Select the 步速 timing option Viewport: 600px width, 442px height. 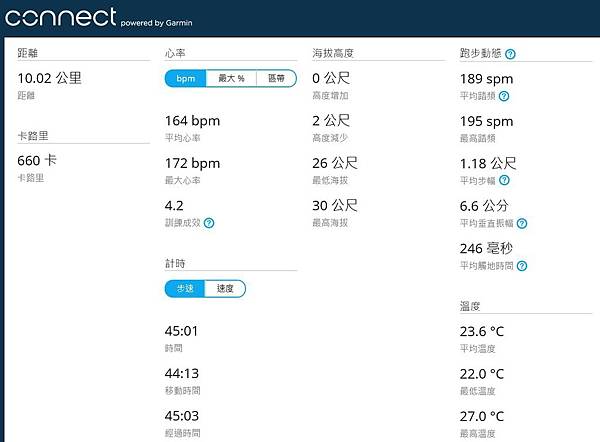point(185,288)
